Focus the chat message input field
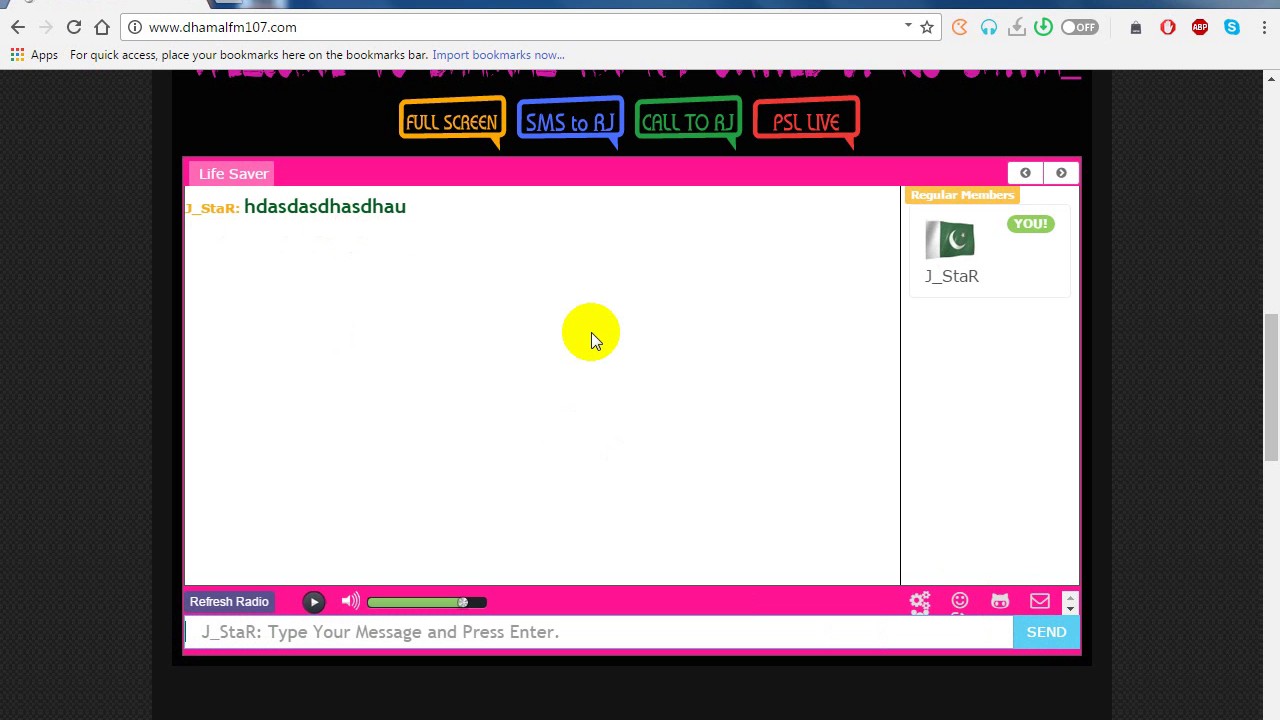 point(598,632)
